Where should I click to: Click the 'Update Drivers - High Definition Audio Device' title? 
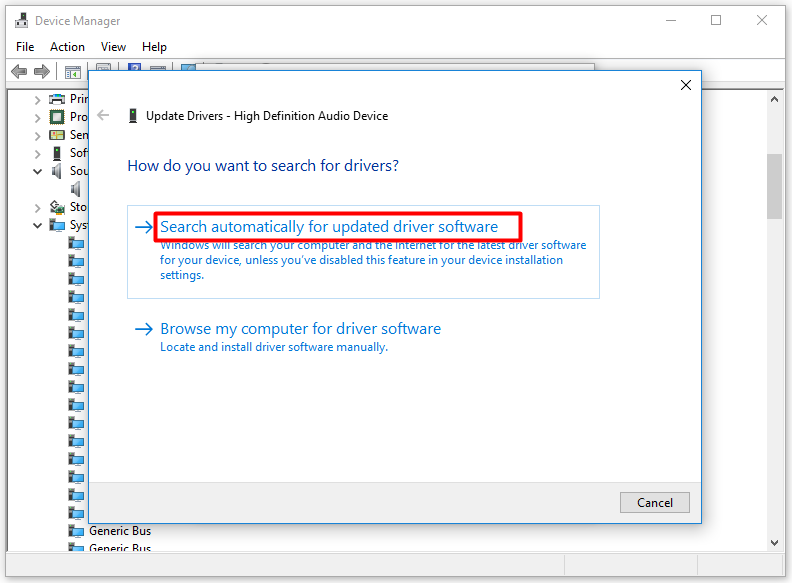pos(267,116)
